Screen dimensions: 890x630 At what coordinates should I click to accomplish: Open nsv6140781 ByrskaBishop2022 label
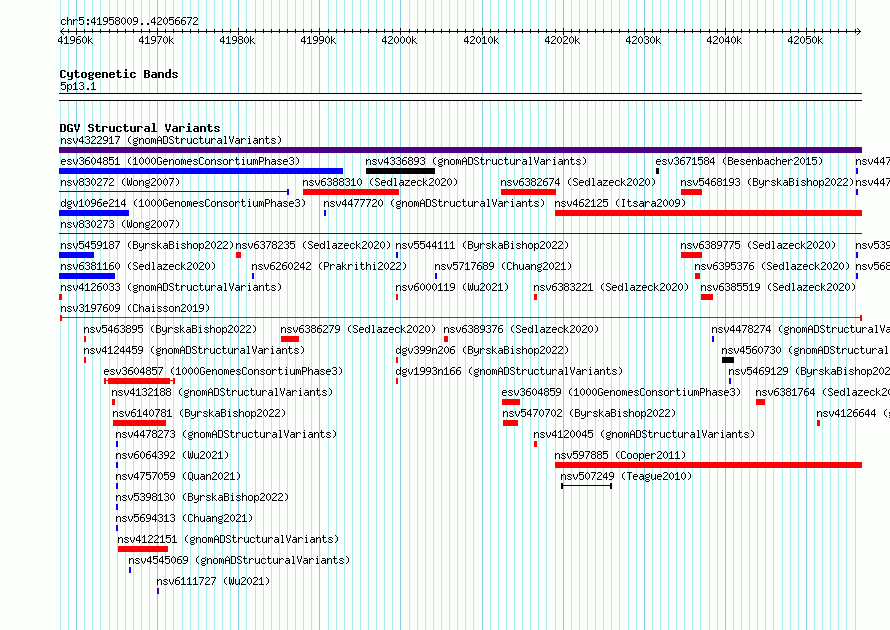pyautogui.click(x=199, y=413)
